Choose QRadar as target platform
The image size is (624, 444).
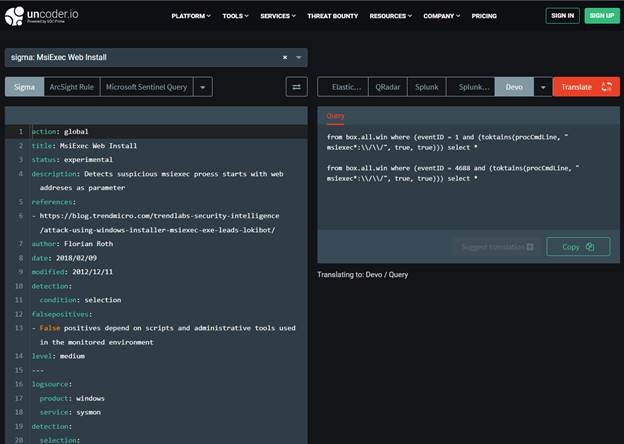[387, 87]
